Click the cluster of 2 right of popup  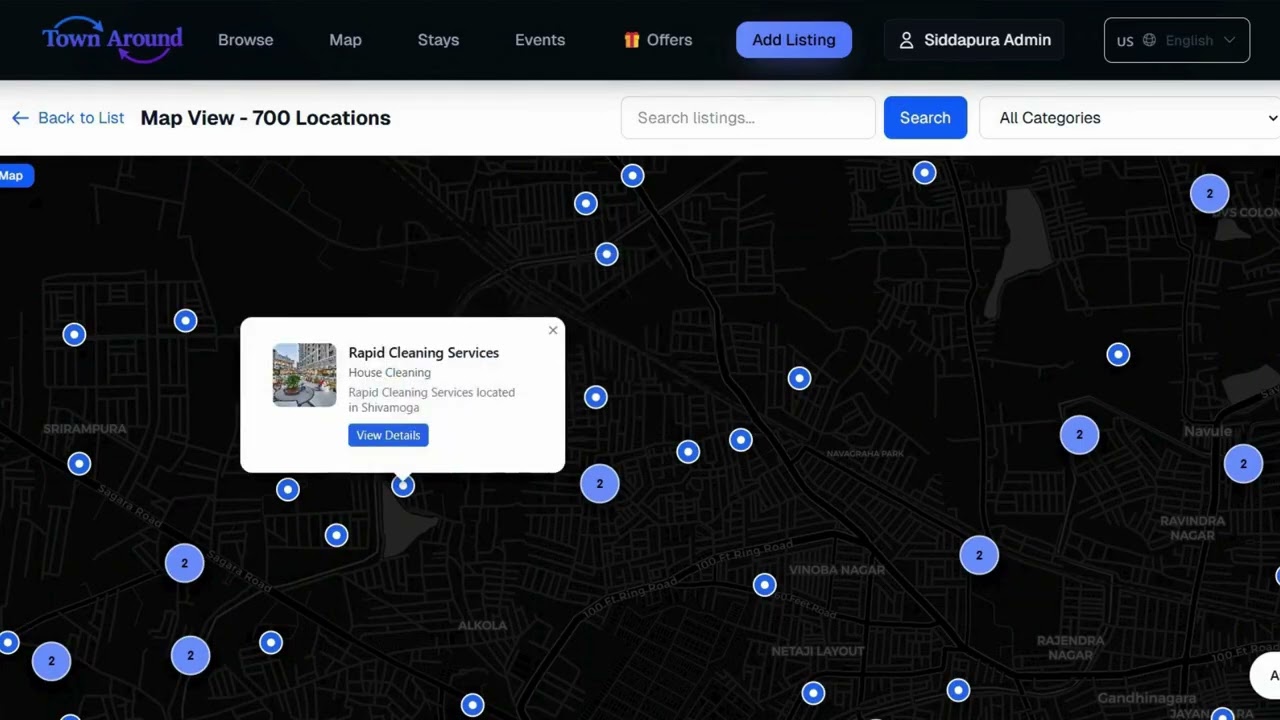[600, 484]
